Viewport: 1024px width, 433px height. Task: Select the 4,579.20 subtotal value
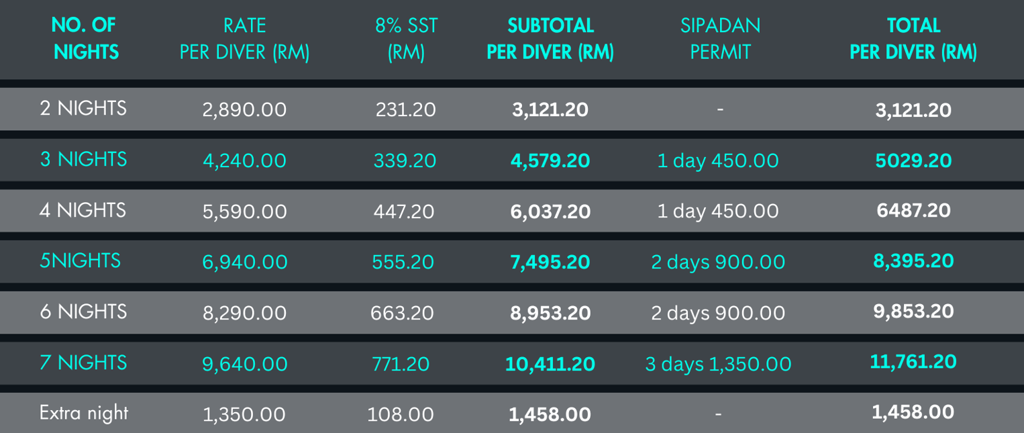tap(550, 160)
